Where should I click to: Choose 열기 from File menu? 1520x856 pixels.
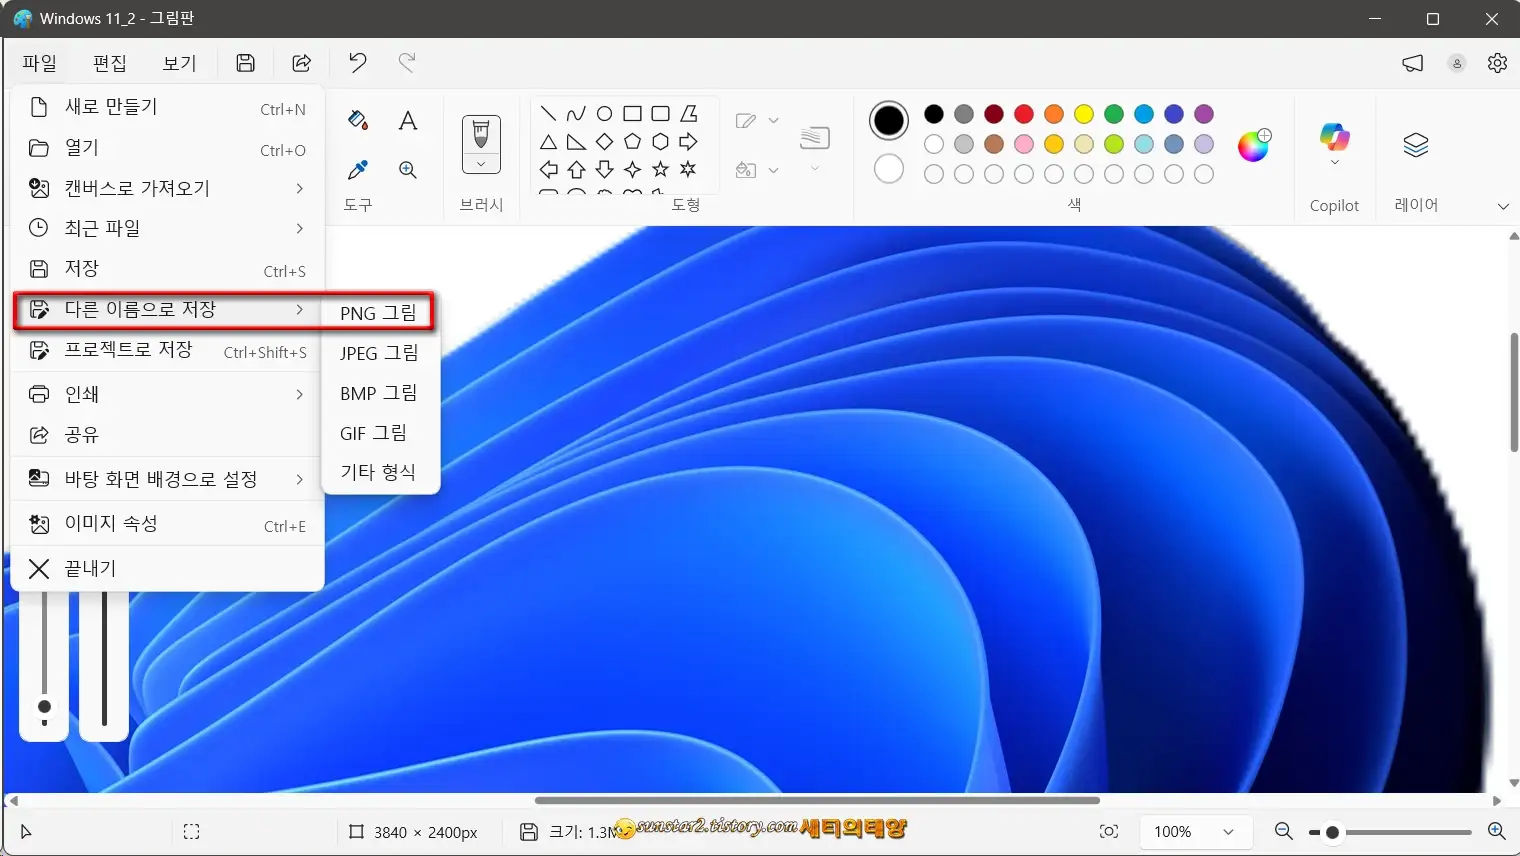(167, 148)
